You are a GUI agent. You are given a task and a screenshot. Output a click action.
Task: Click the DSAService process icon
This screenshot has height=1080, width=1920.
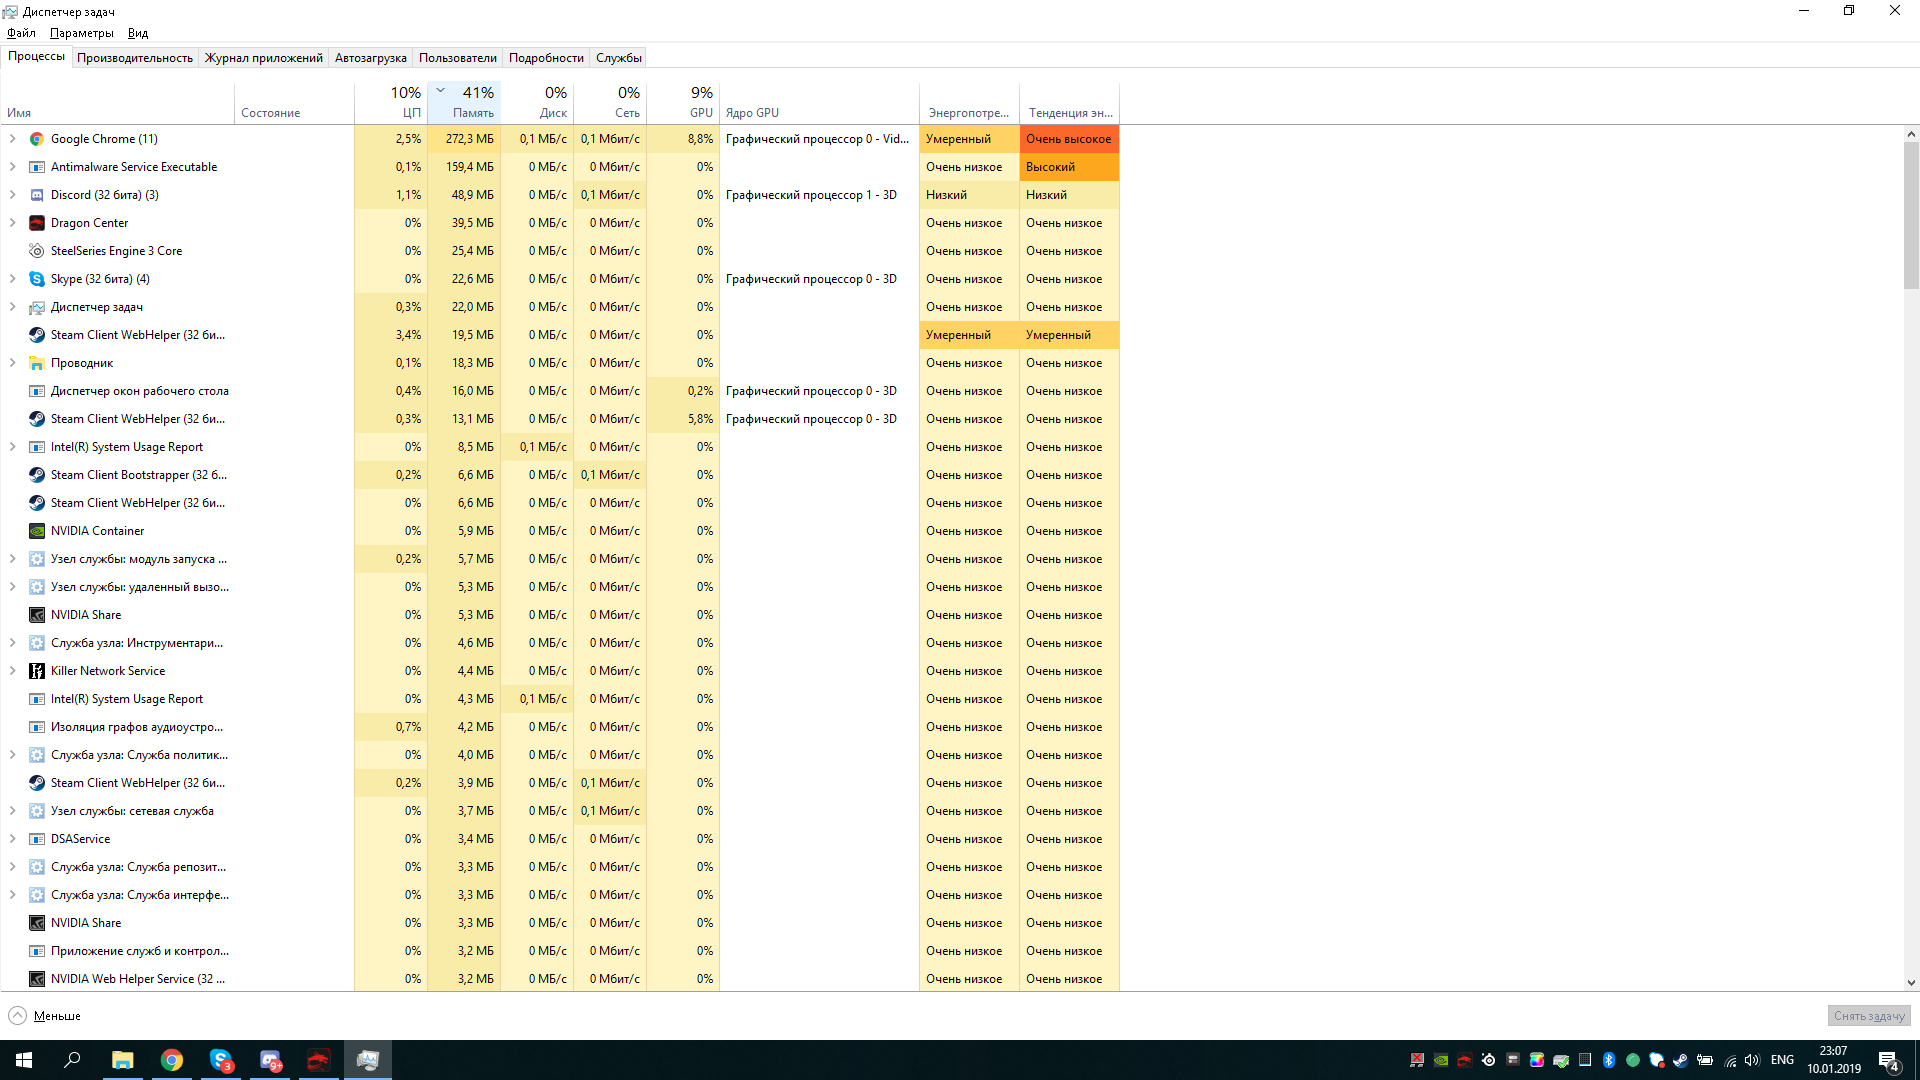coord(36,837)
